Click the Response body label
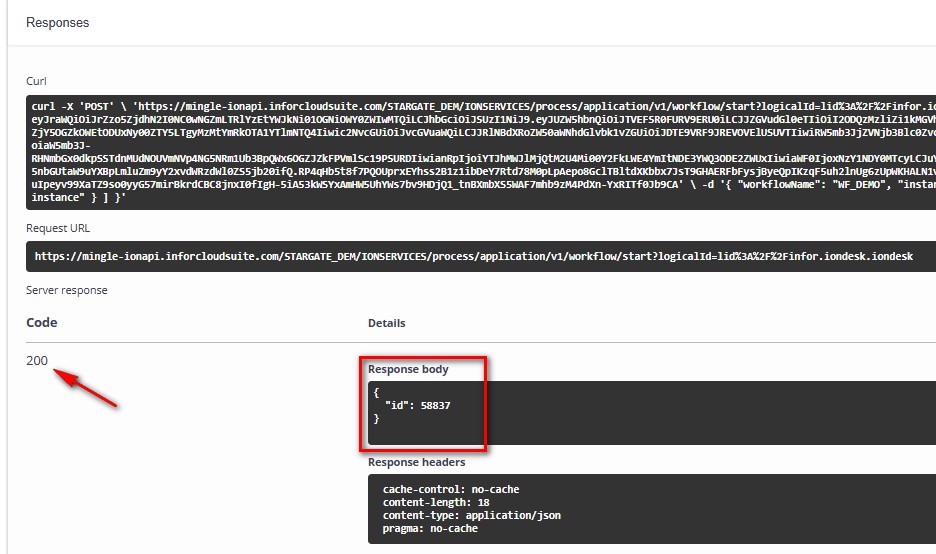Viewport: 936px width, 554px height. pyautogui.click(x=408, y=369)
